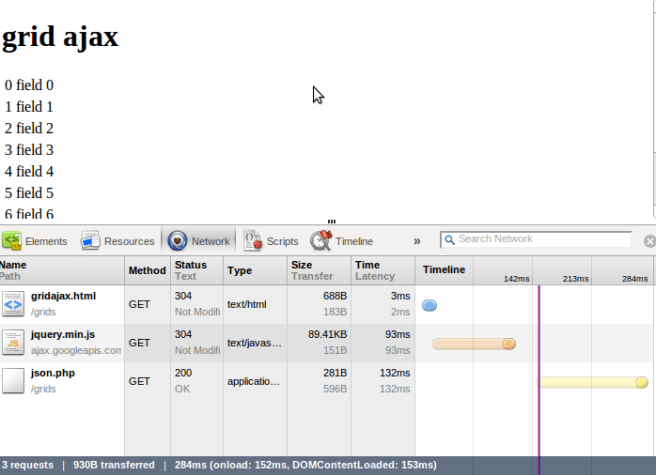
Task: Click the jquery.min.js orange timeline bar
Action: pyautogui.click(x=473, y=344)
